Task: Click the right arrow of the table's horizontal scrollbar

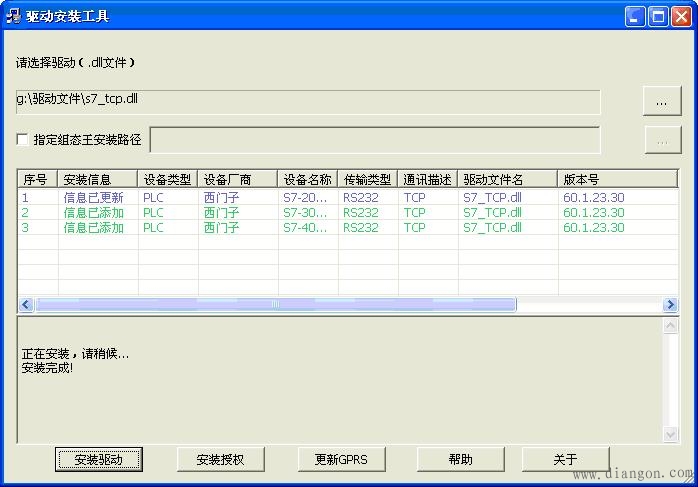Action: 670,304
